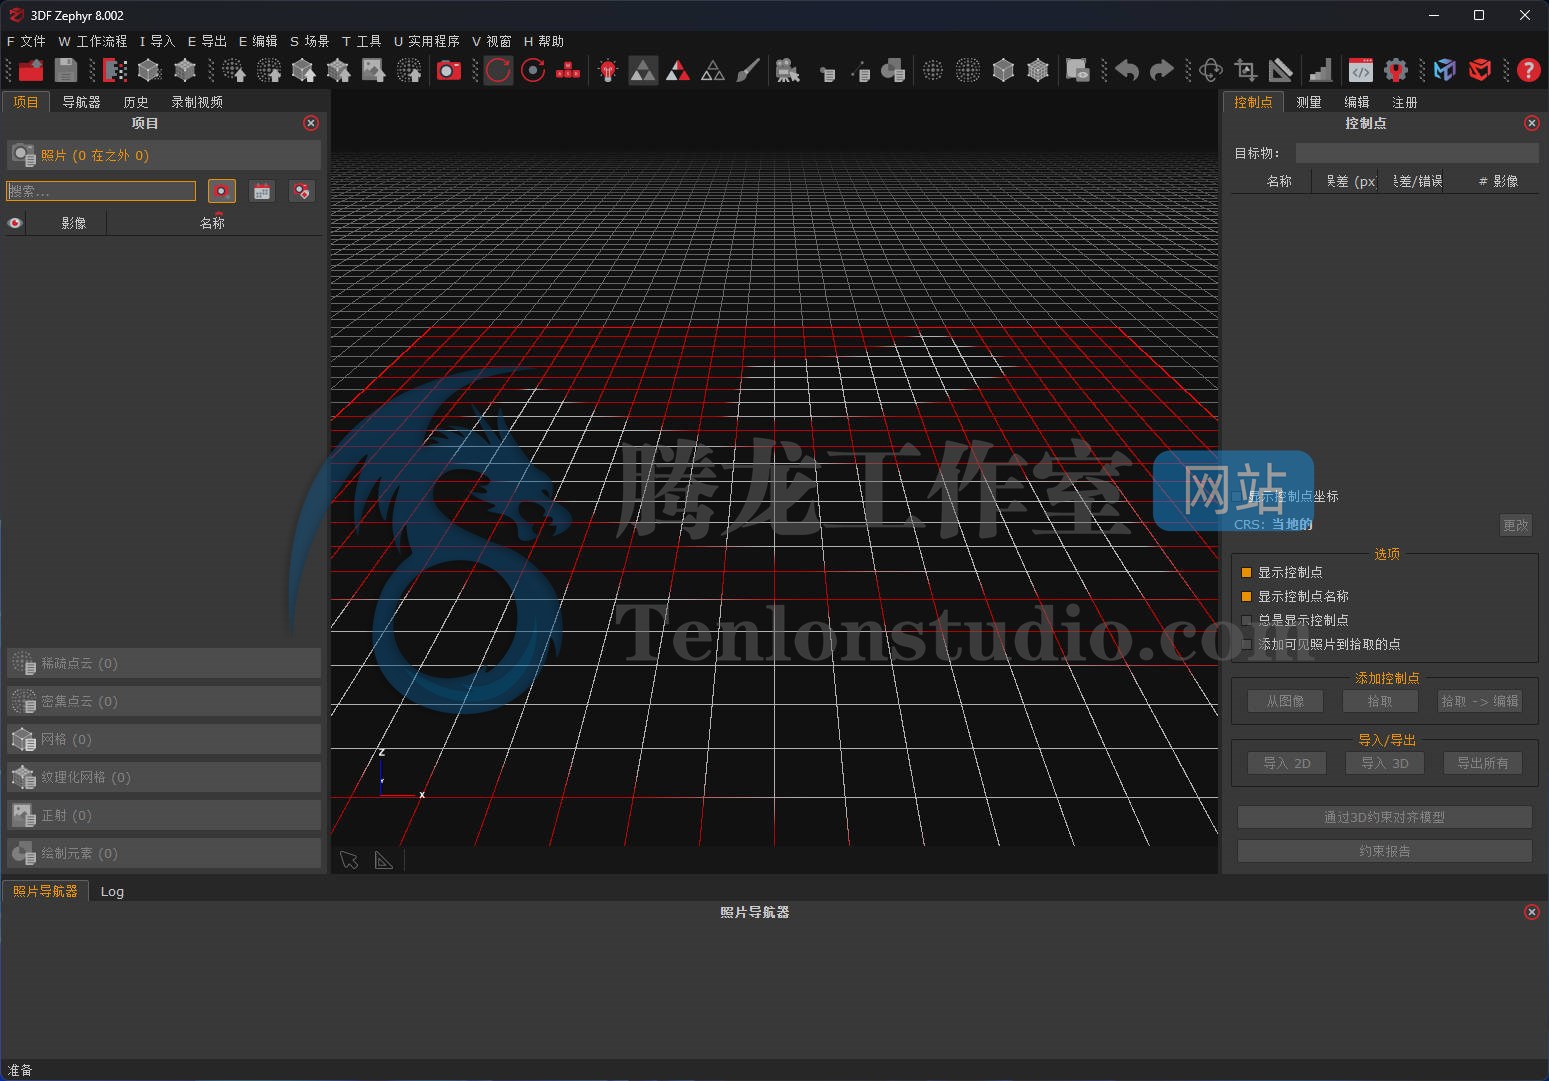Image resolution: width=1549 pixels, height=1081 pixels.
Task: Save the project using the disk icon
Action: (65, 70)
